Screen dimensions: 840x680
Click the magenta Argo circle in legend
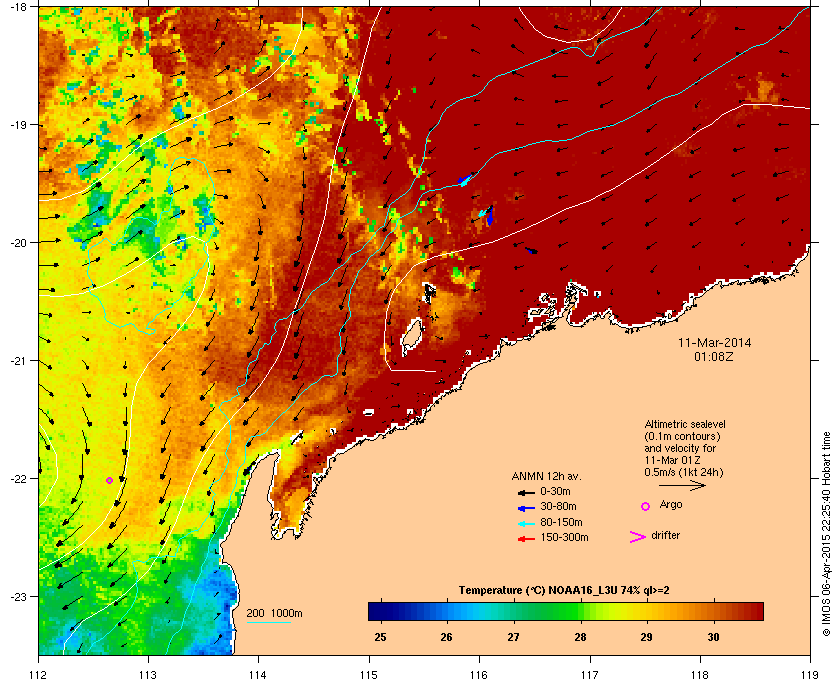[x=646, y=506]
